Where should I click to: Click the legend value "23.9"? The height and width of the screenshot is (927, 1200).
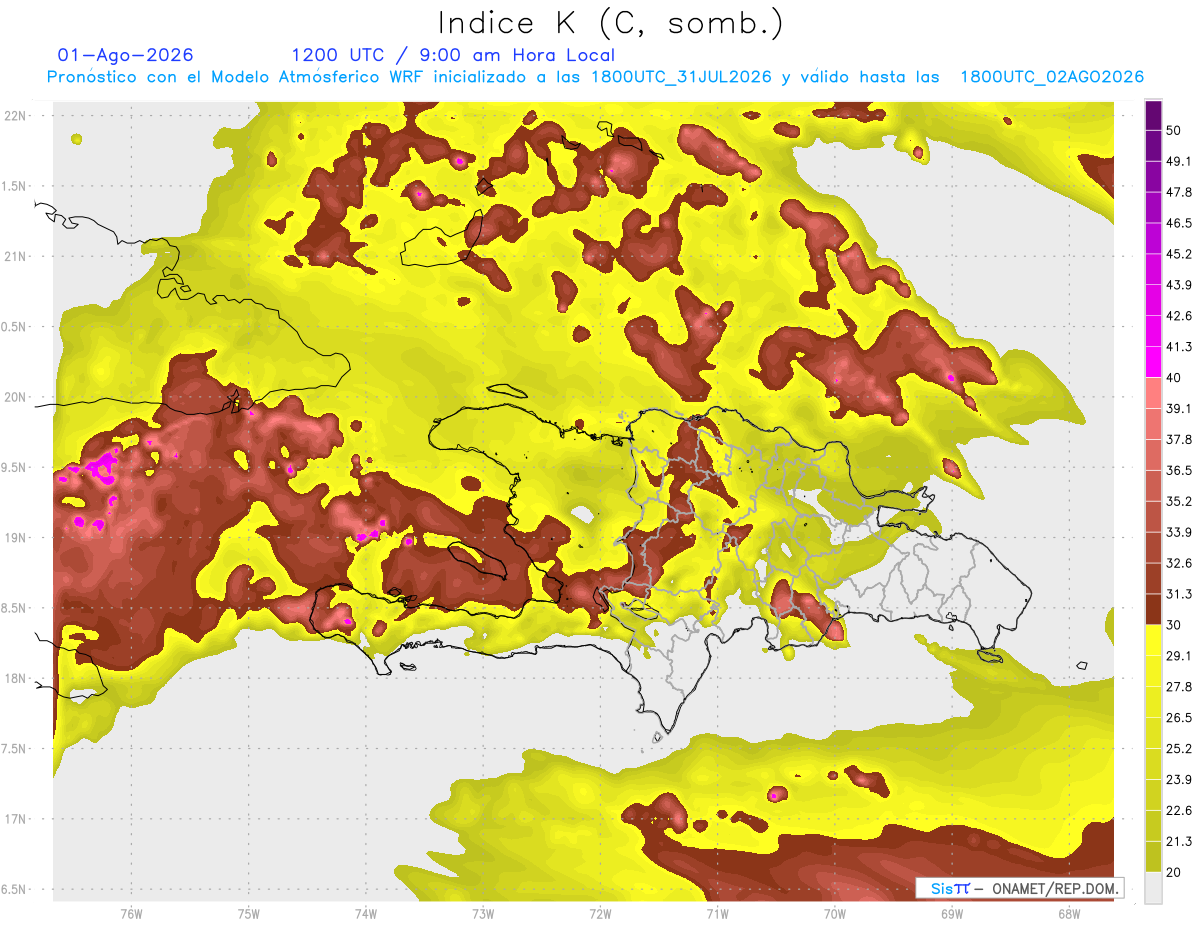(x=1179, y=780)
